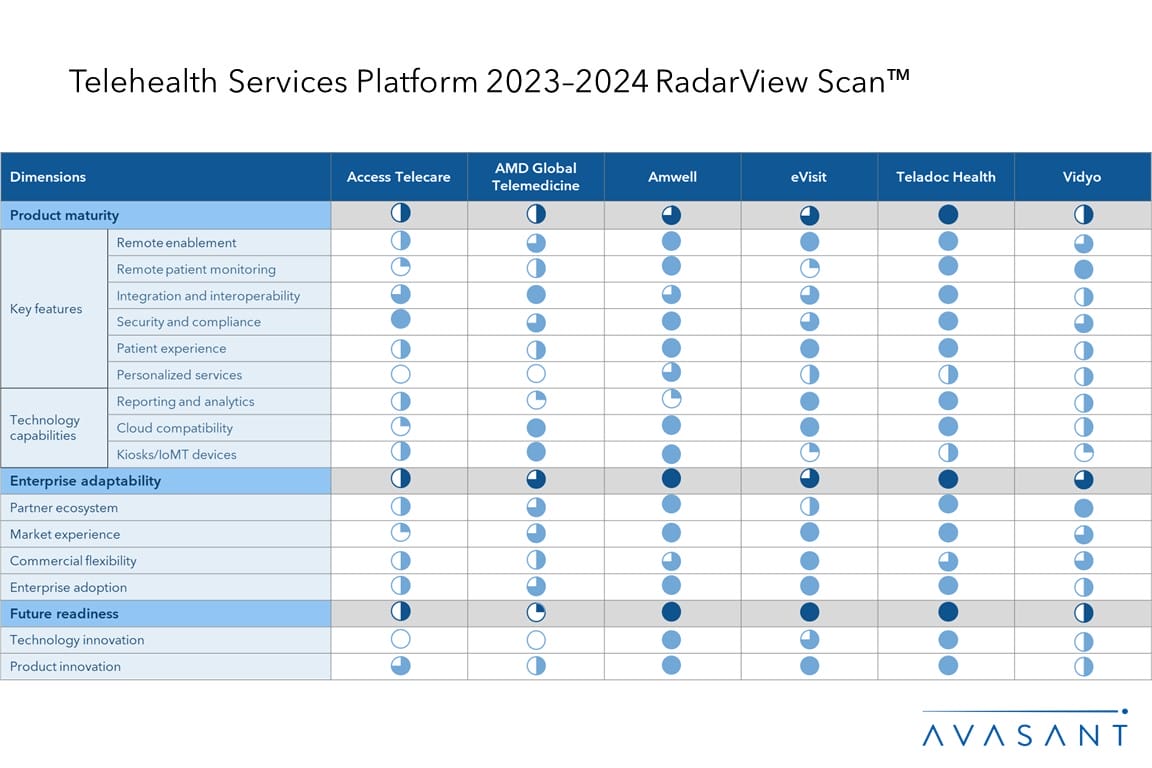Screen dimensions: 1152x768
Task: Click Access Telecare's Security and compliance circle
Action: click(400, 320)
